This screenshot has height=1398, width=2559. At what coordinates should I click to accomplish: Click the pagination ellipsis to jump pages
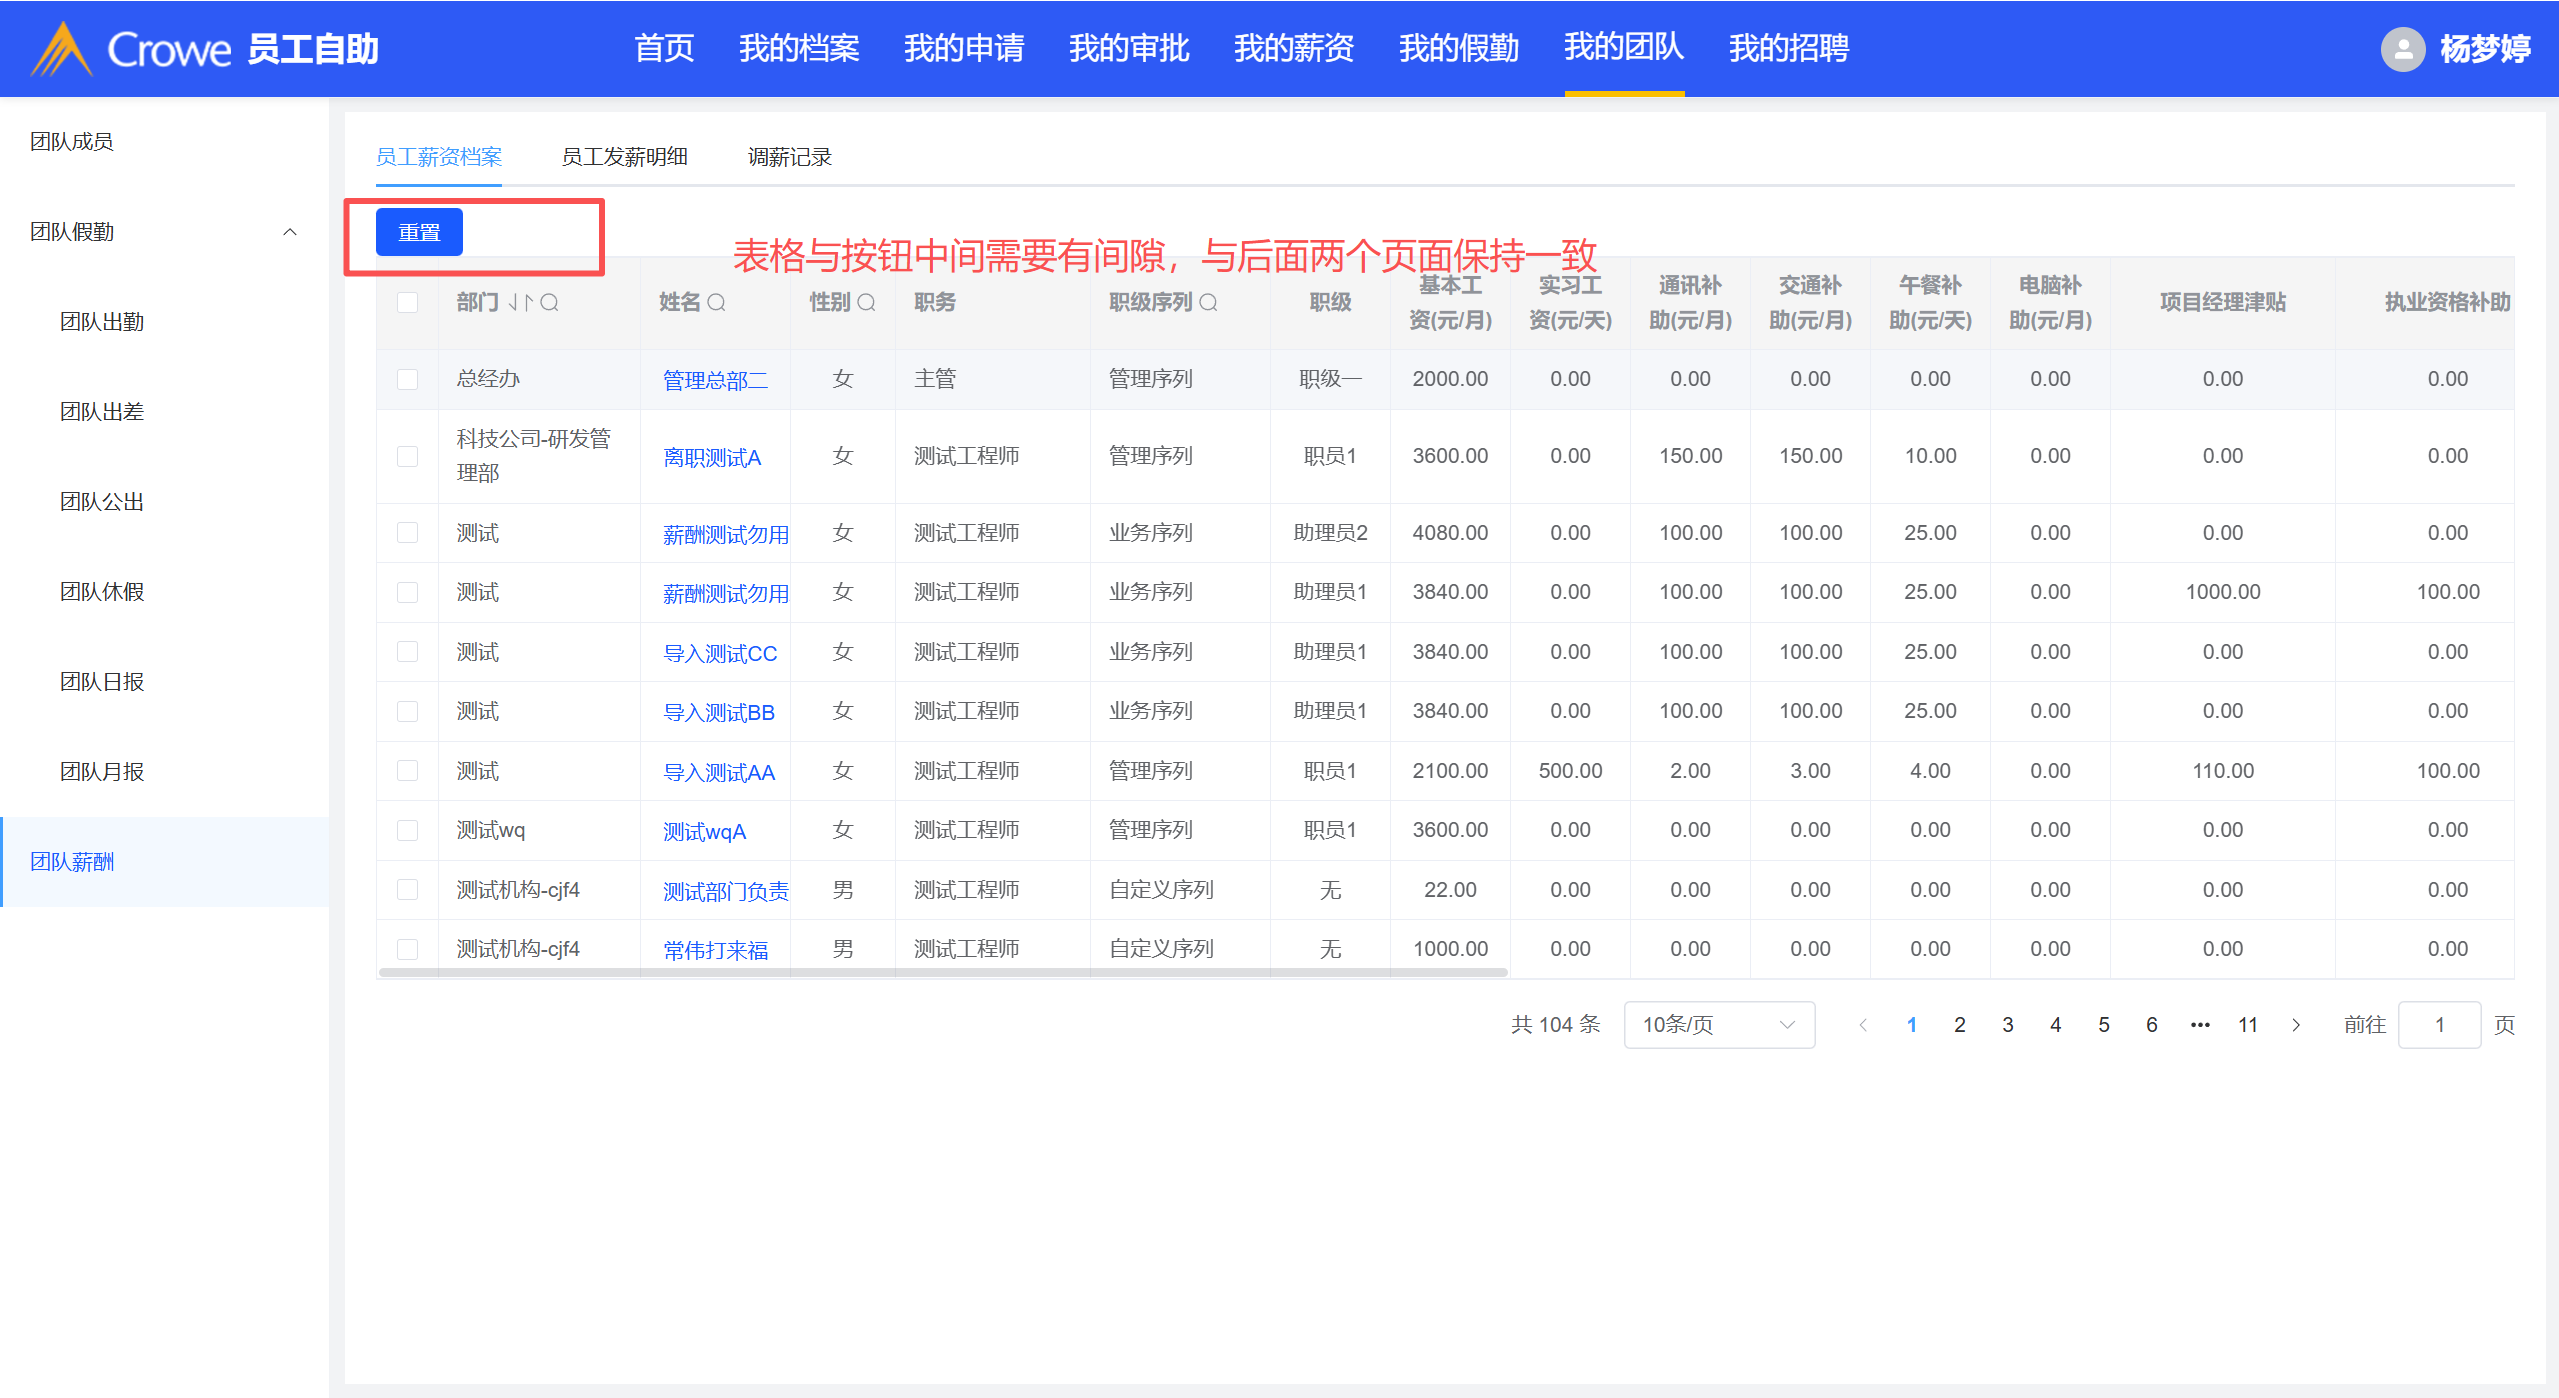coord(2200,1024)
